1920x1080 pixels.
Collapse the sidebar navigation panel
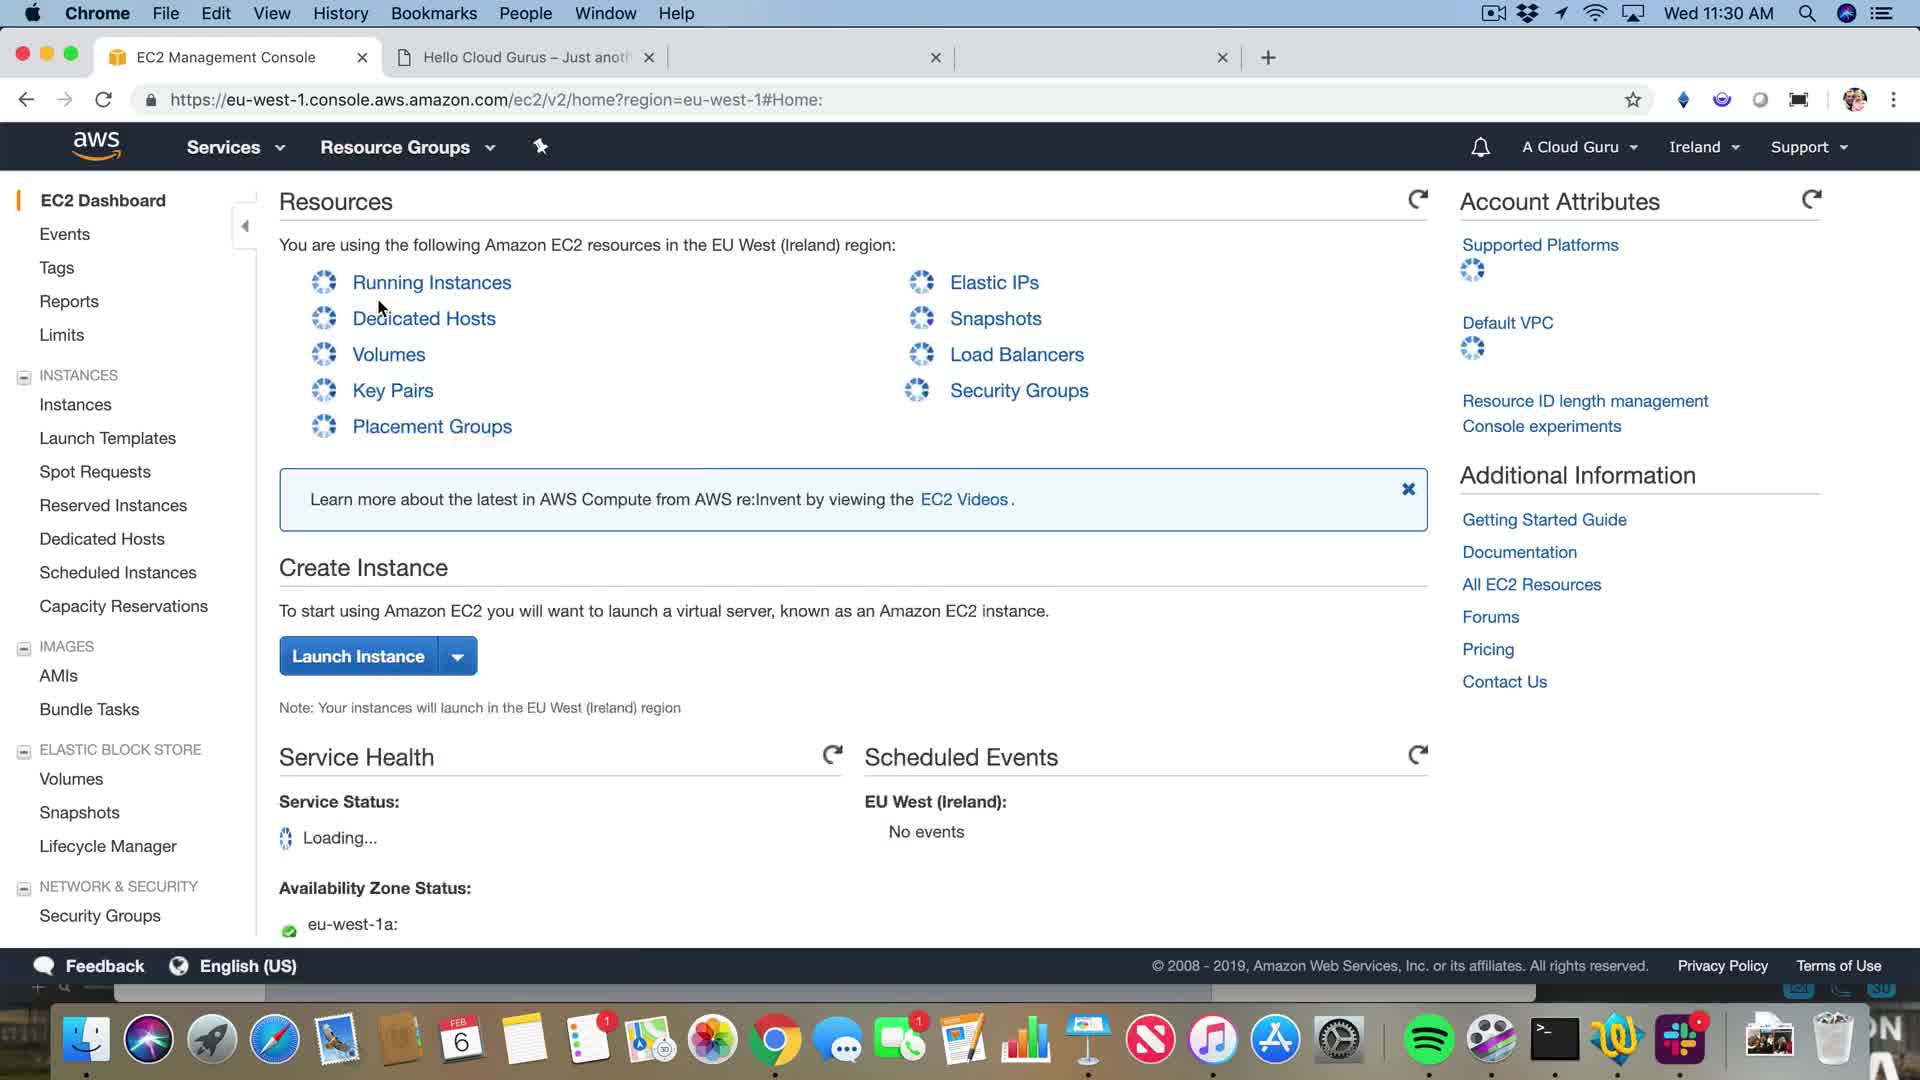[x=245, y=226]
